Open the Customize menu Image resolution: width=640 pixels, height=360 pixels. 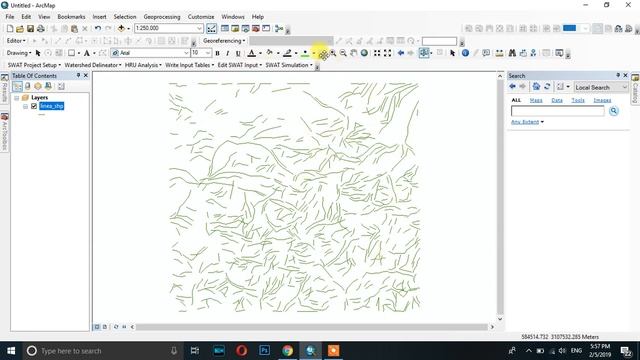click(x=201, y=17)
